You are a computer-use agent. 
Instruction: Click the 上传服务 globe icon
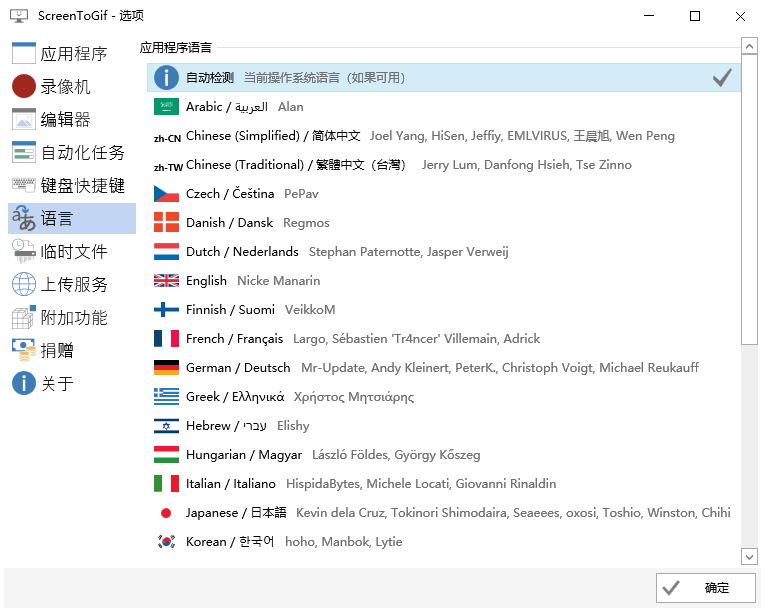click(23, 284)
